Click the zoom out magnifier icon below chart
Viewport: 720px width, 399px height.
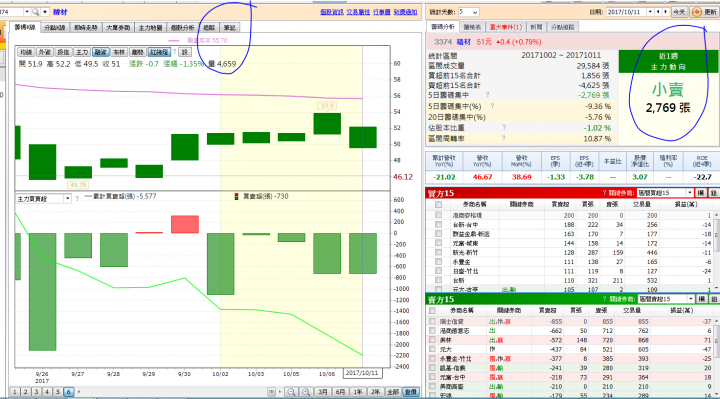291,392
